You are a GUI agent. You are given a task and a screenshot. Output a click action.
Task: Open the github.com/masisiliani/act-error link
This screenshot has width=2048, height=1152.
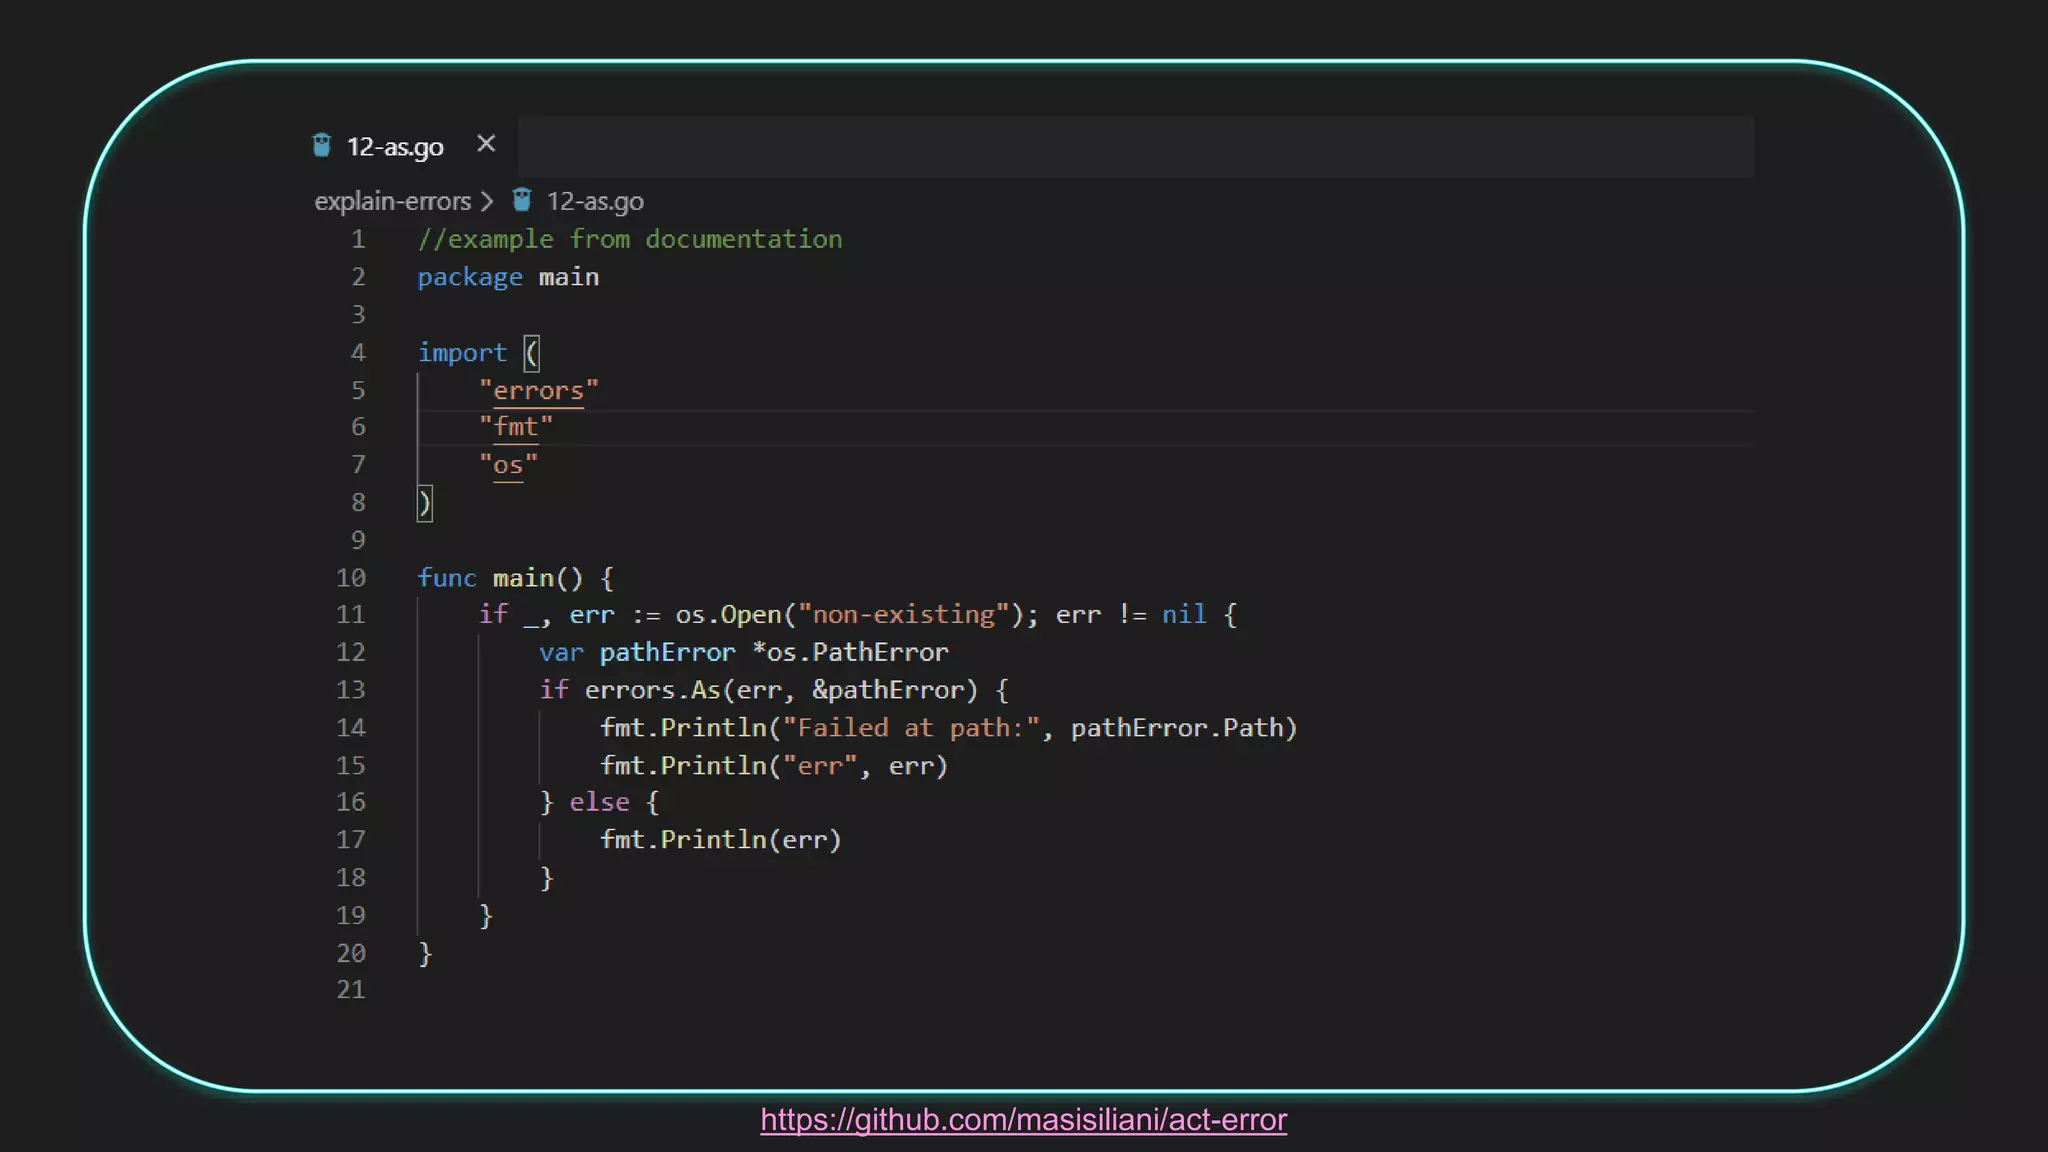pyautogui.click(x=1023, y=1119)
